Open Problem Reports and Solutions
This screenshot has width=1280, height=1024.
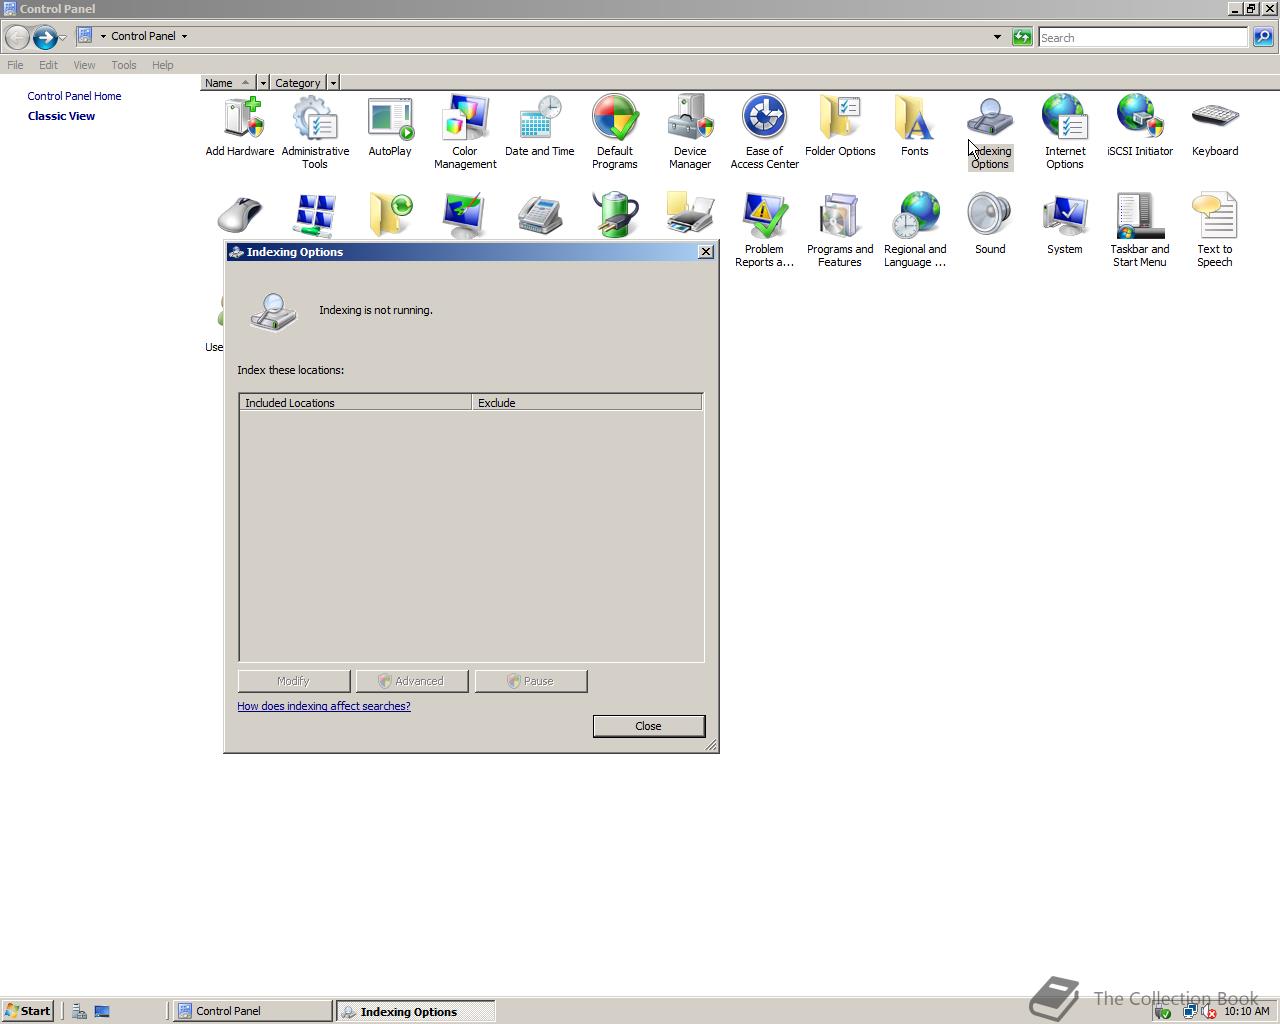point(765,230)
